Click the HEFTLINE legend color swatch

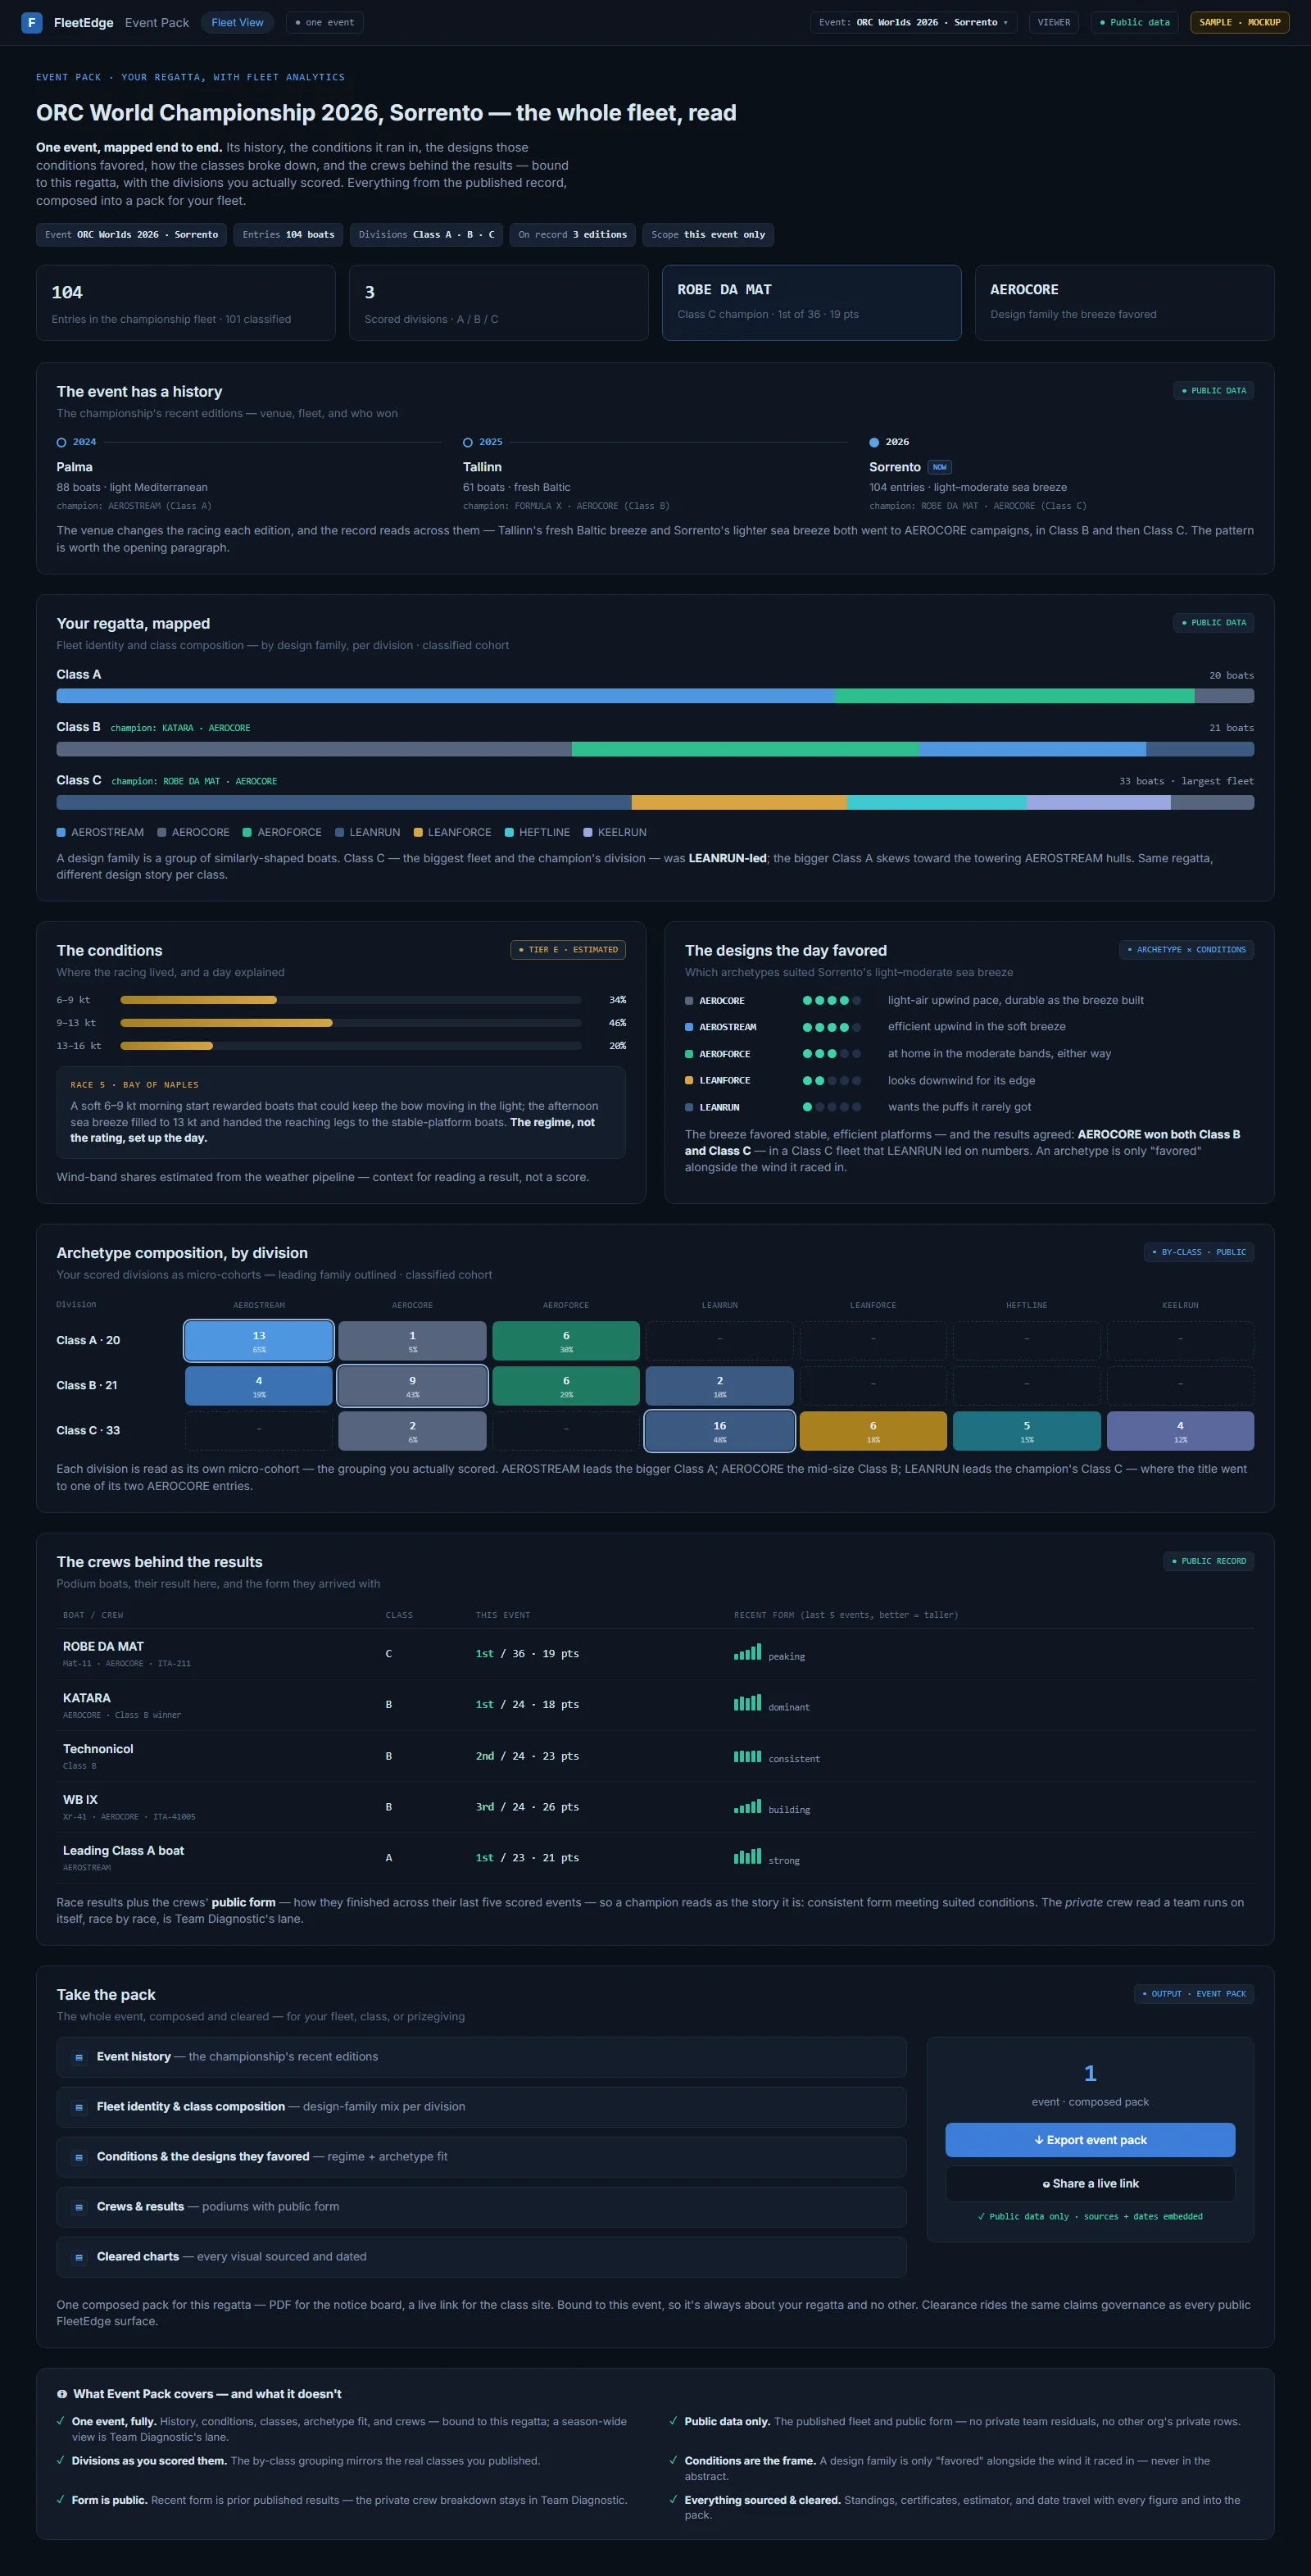pos(509,832)
